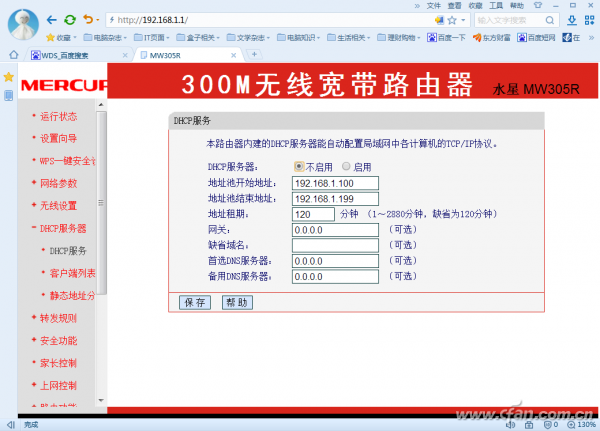The height and width of the screenshot is (431, 600).
Task: Click the 网关 input field
Action: click(x=335, y=230)
